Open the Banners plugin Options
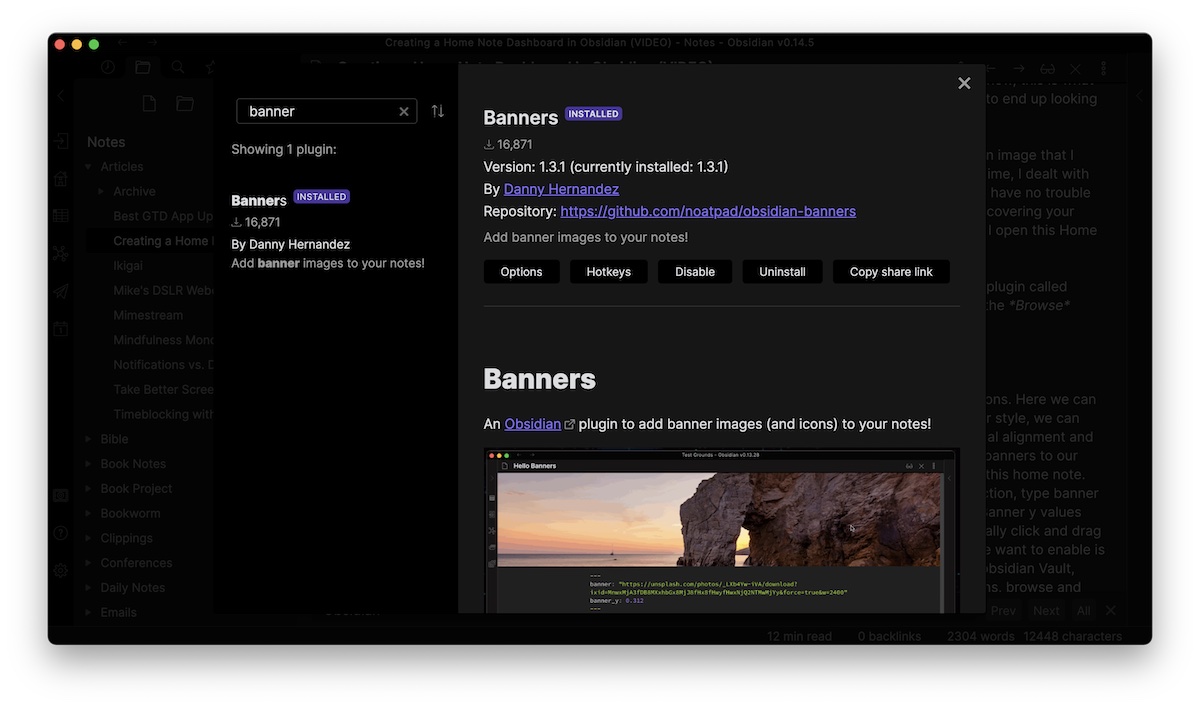The height and width of the screenshot is (708, 1200). click(521, 272)
